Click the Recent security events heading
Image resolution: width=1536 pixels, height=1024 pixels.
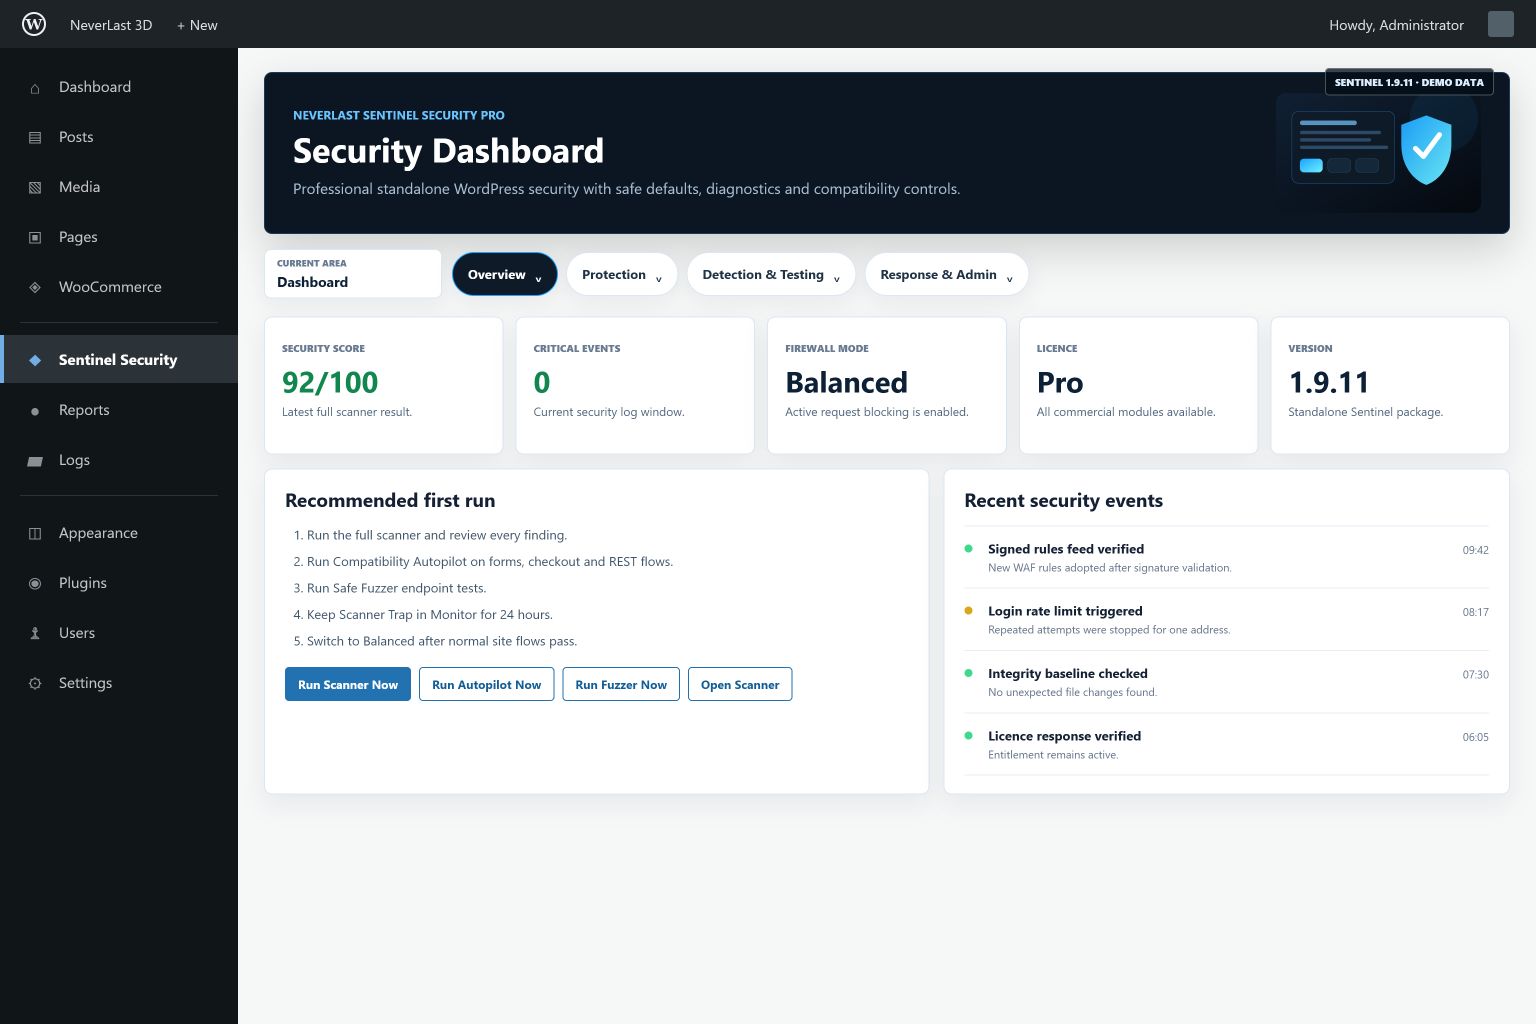pos(1063,501)
